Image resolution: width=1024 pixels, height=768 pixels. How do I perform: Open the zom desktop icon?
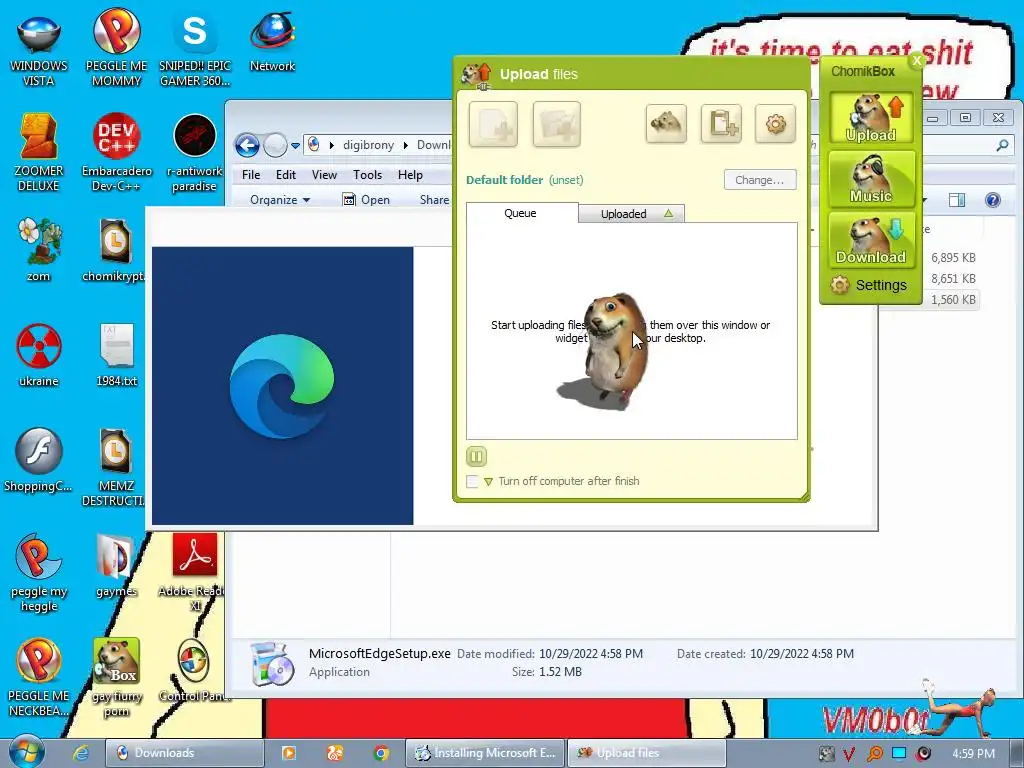(x=39, y=249)
